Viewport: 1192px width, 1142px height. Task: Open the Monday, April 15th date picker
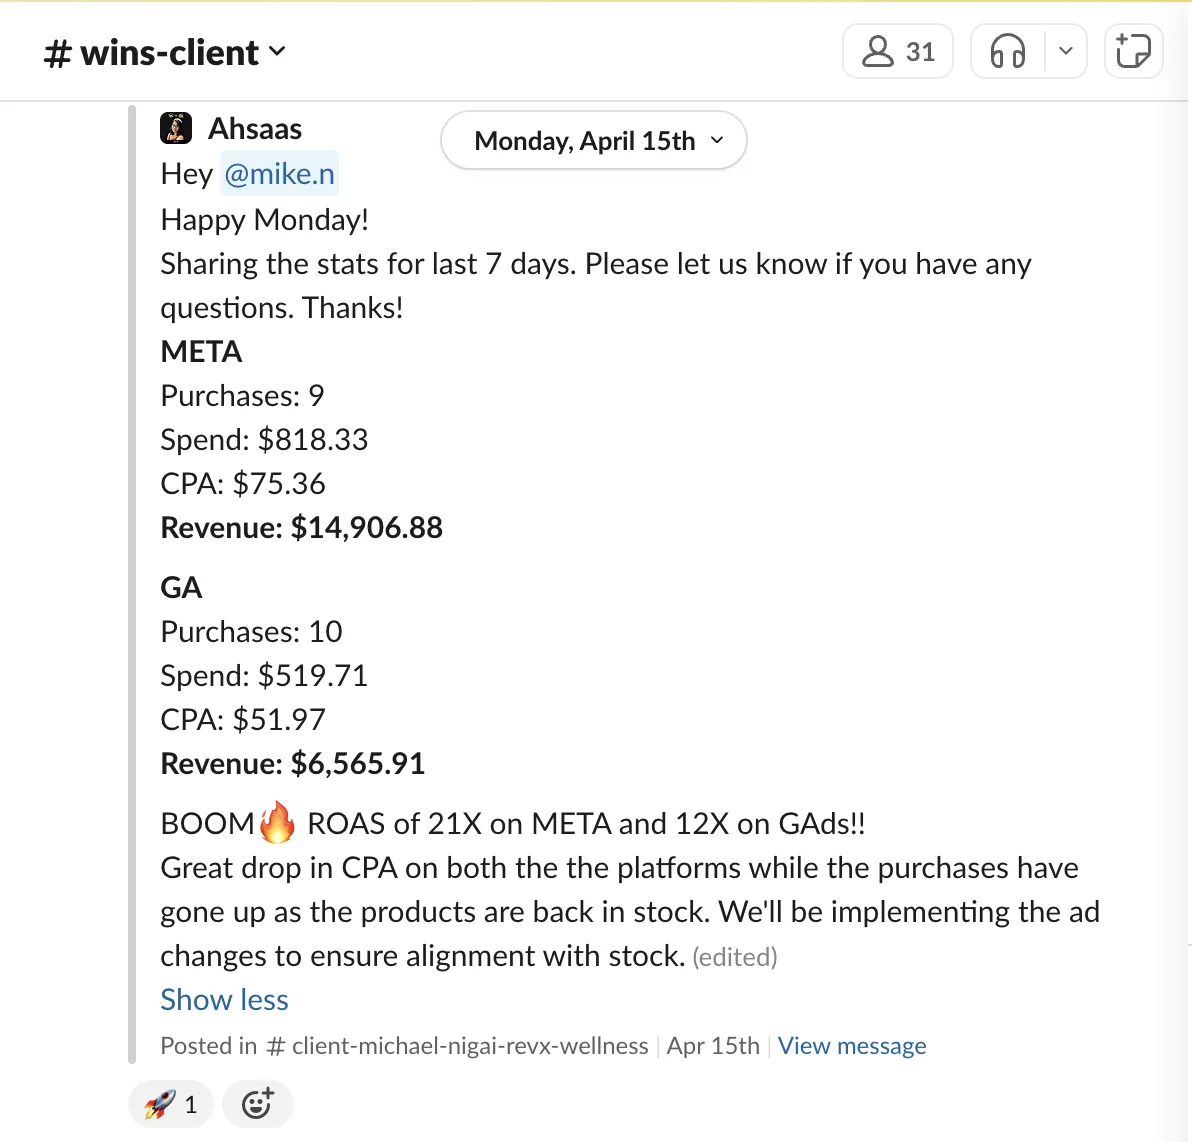coord(594,141)
